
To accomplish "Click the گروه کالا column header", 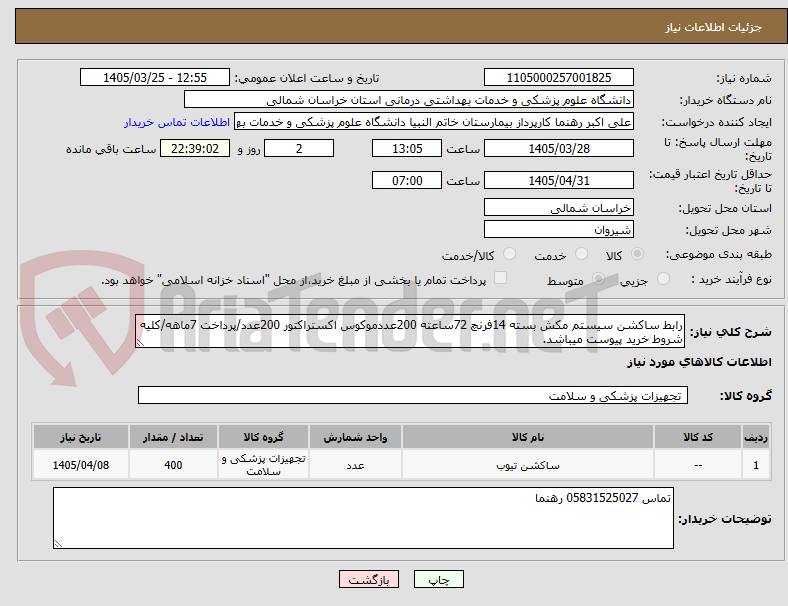I will (x=263, y=437).
